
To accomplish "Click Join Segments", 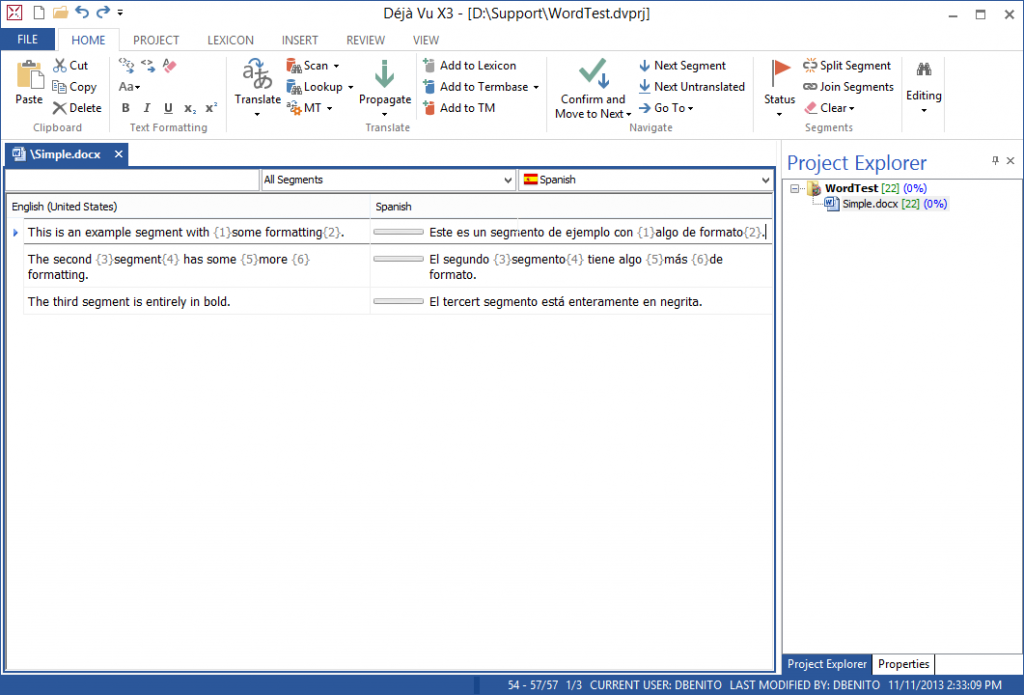I will (848, 87).
